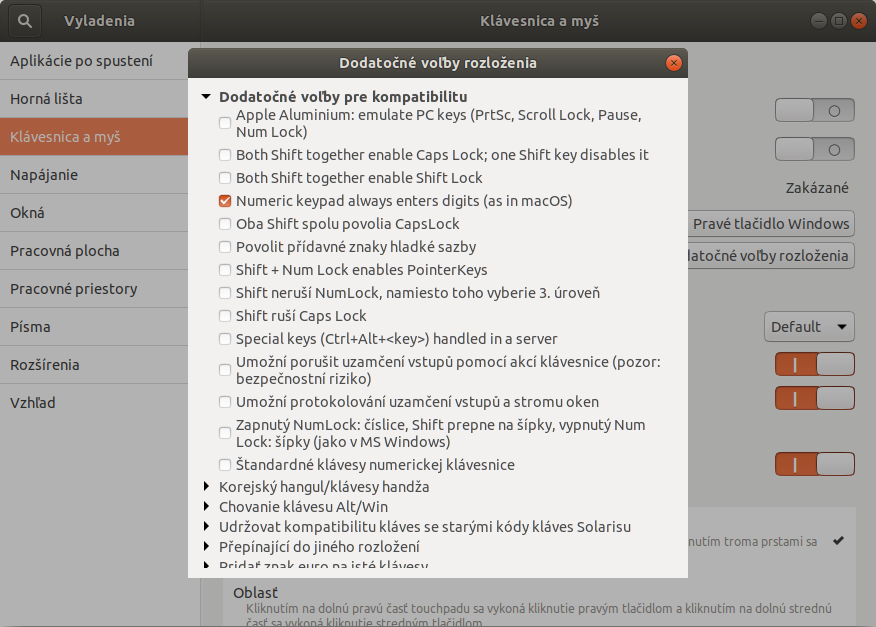Minimize the Klávesnica a myš window

tap(819, 20)
